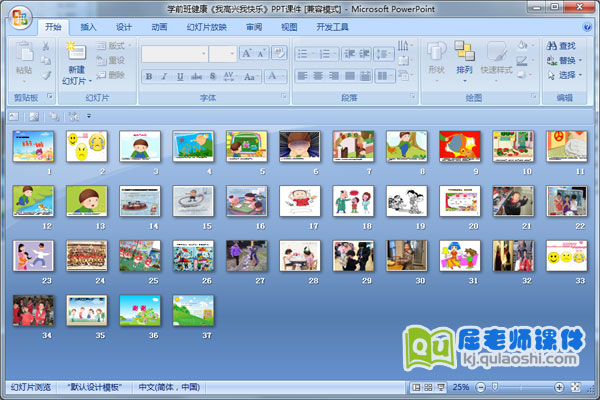Screen dimensions: 600x400
Task: Click the language indicator 中文(简体,中国)
Action: tap(170, 386)
